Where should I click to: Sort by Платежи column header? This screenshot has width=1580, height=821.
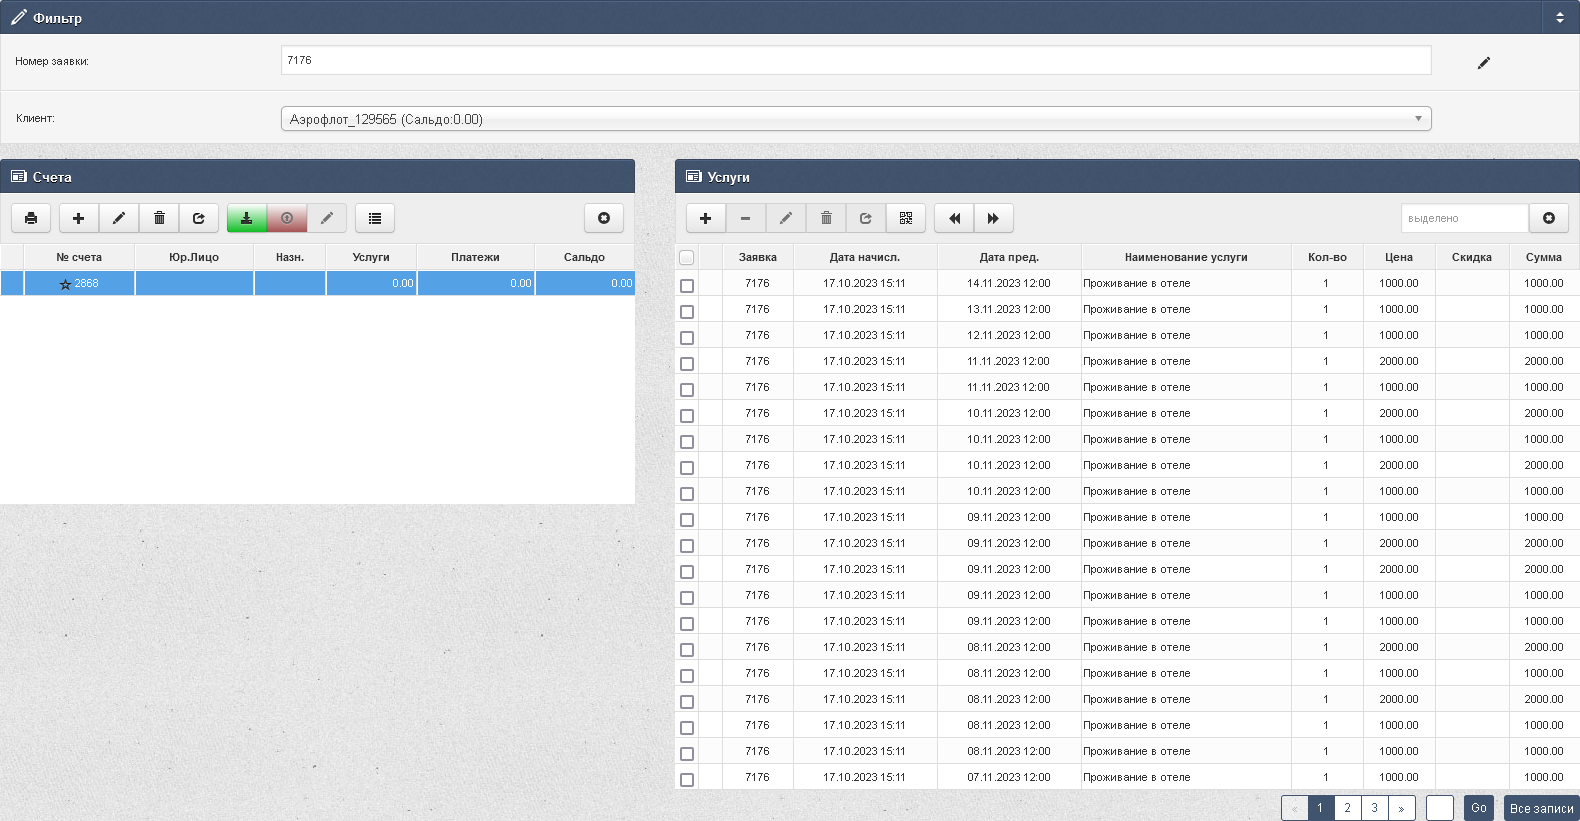click(475, 257)
